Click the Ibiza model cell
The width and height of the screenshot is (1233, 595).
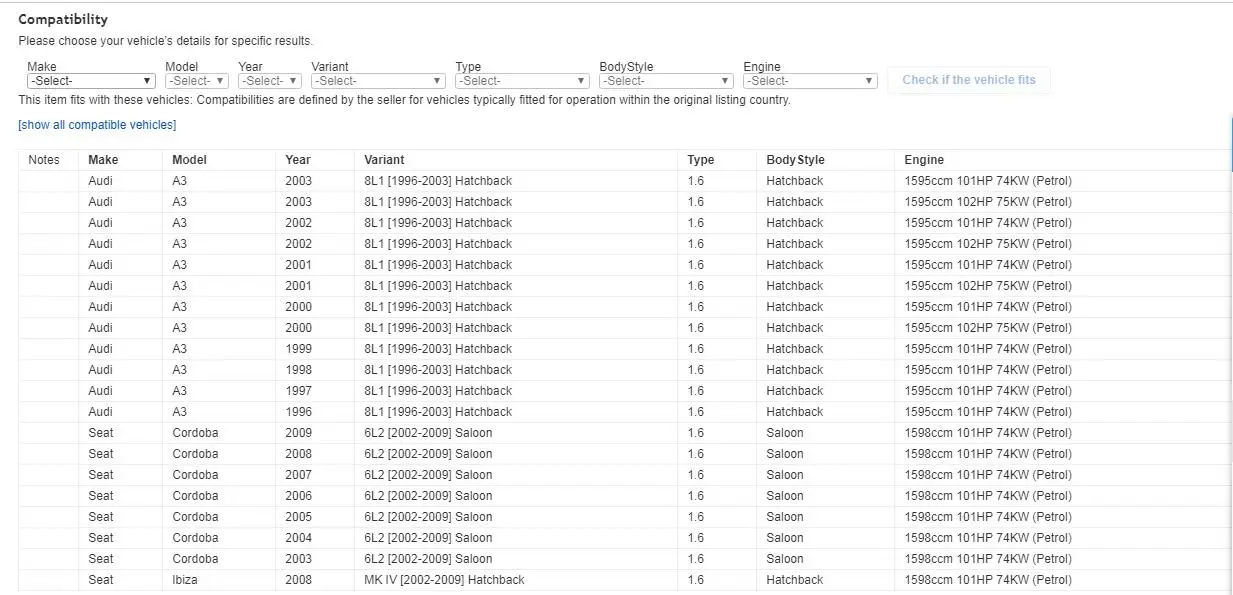coord(185,580)
